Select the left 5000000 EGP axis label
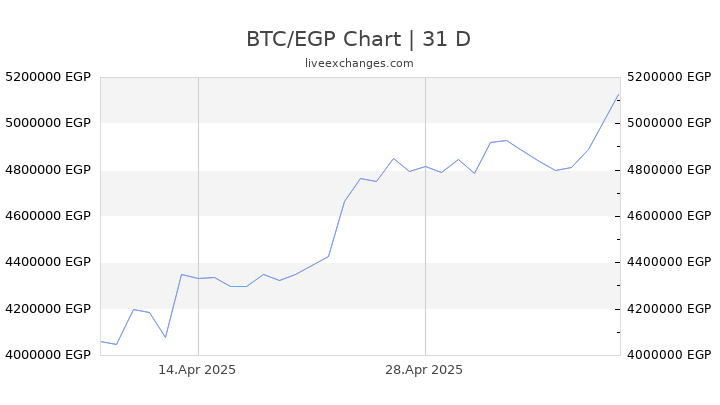The image size is (720, 405). 48,123
